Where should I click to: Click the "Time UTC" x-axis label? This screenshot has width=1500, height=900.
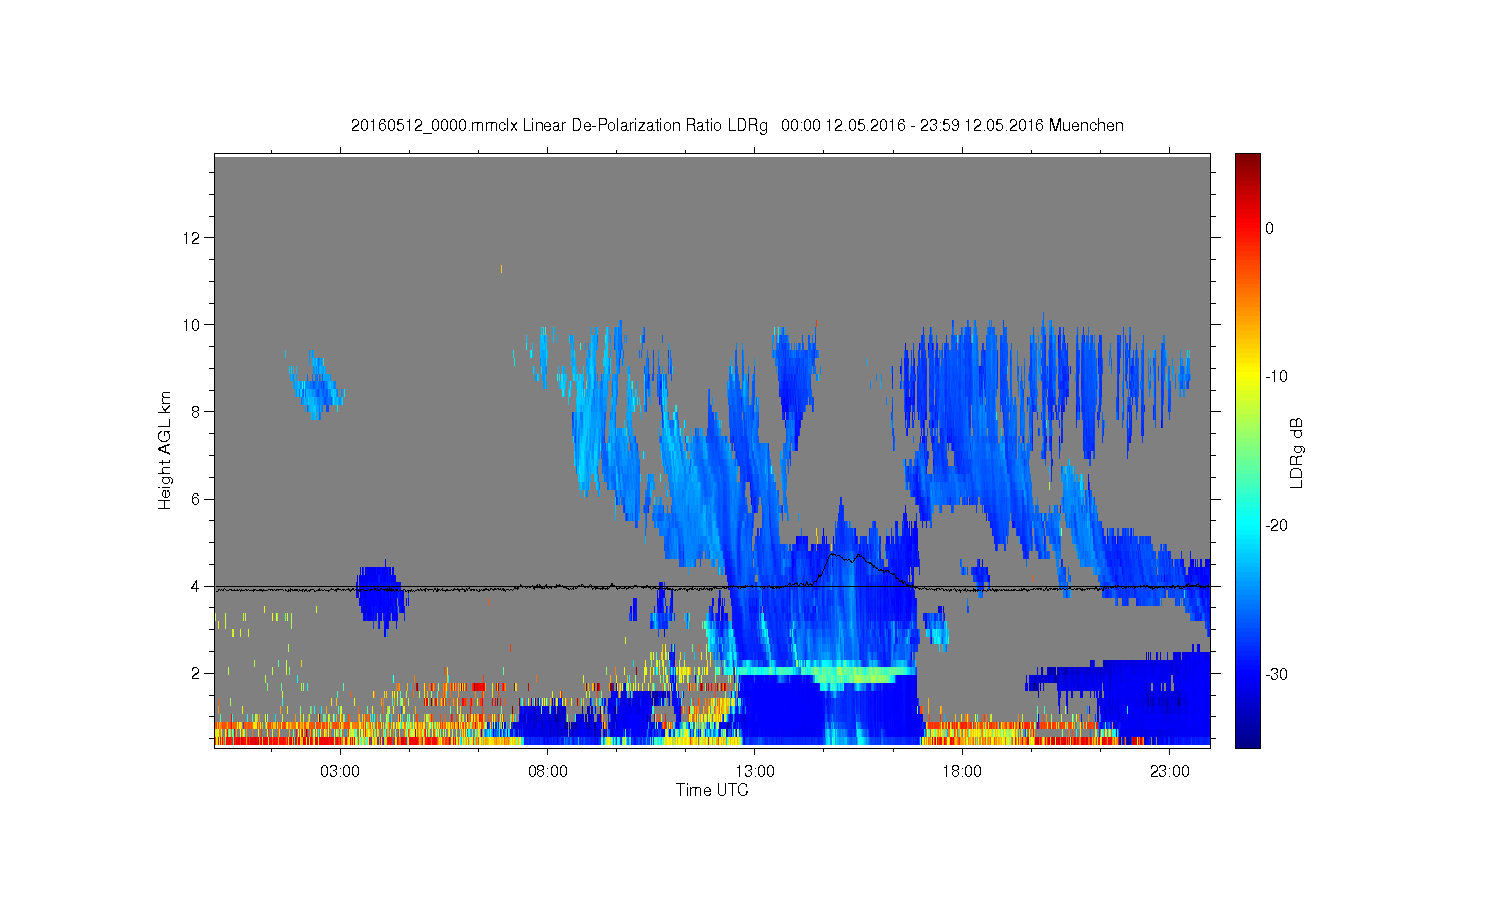(x=712, y=790)
